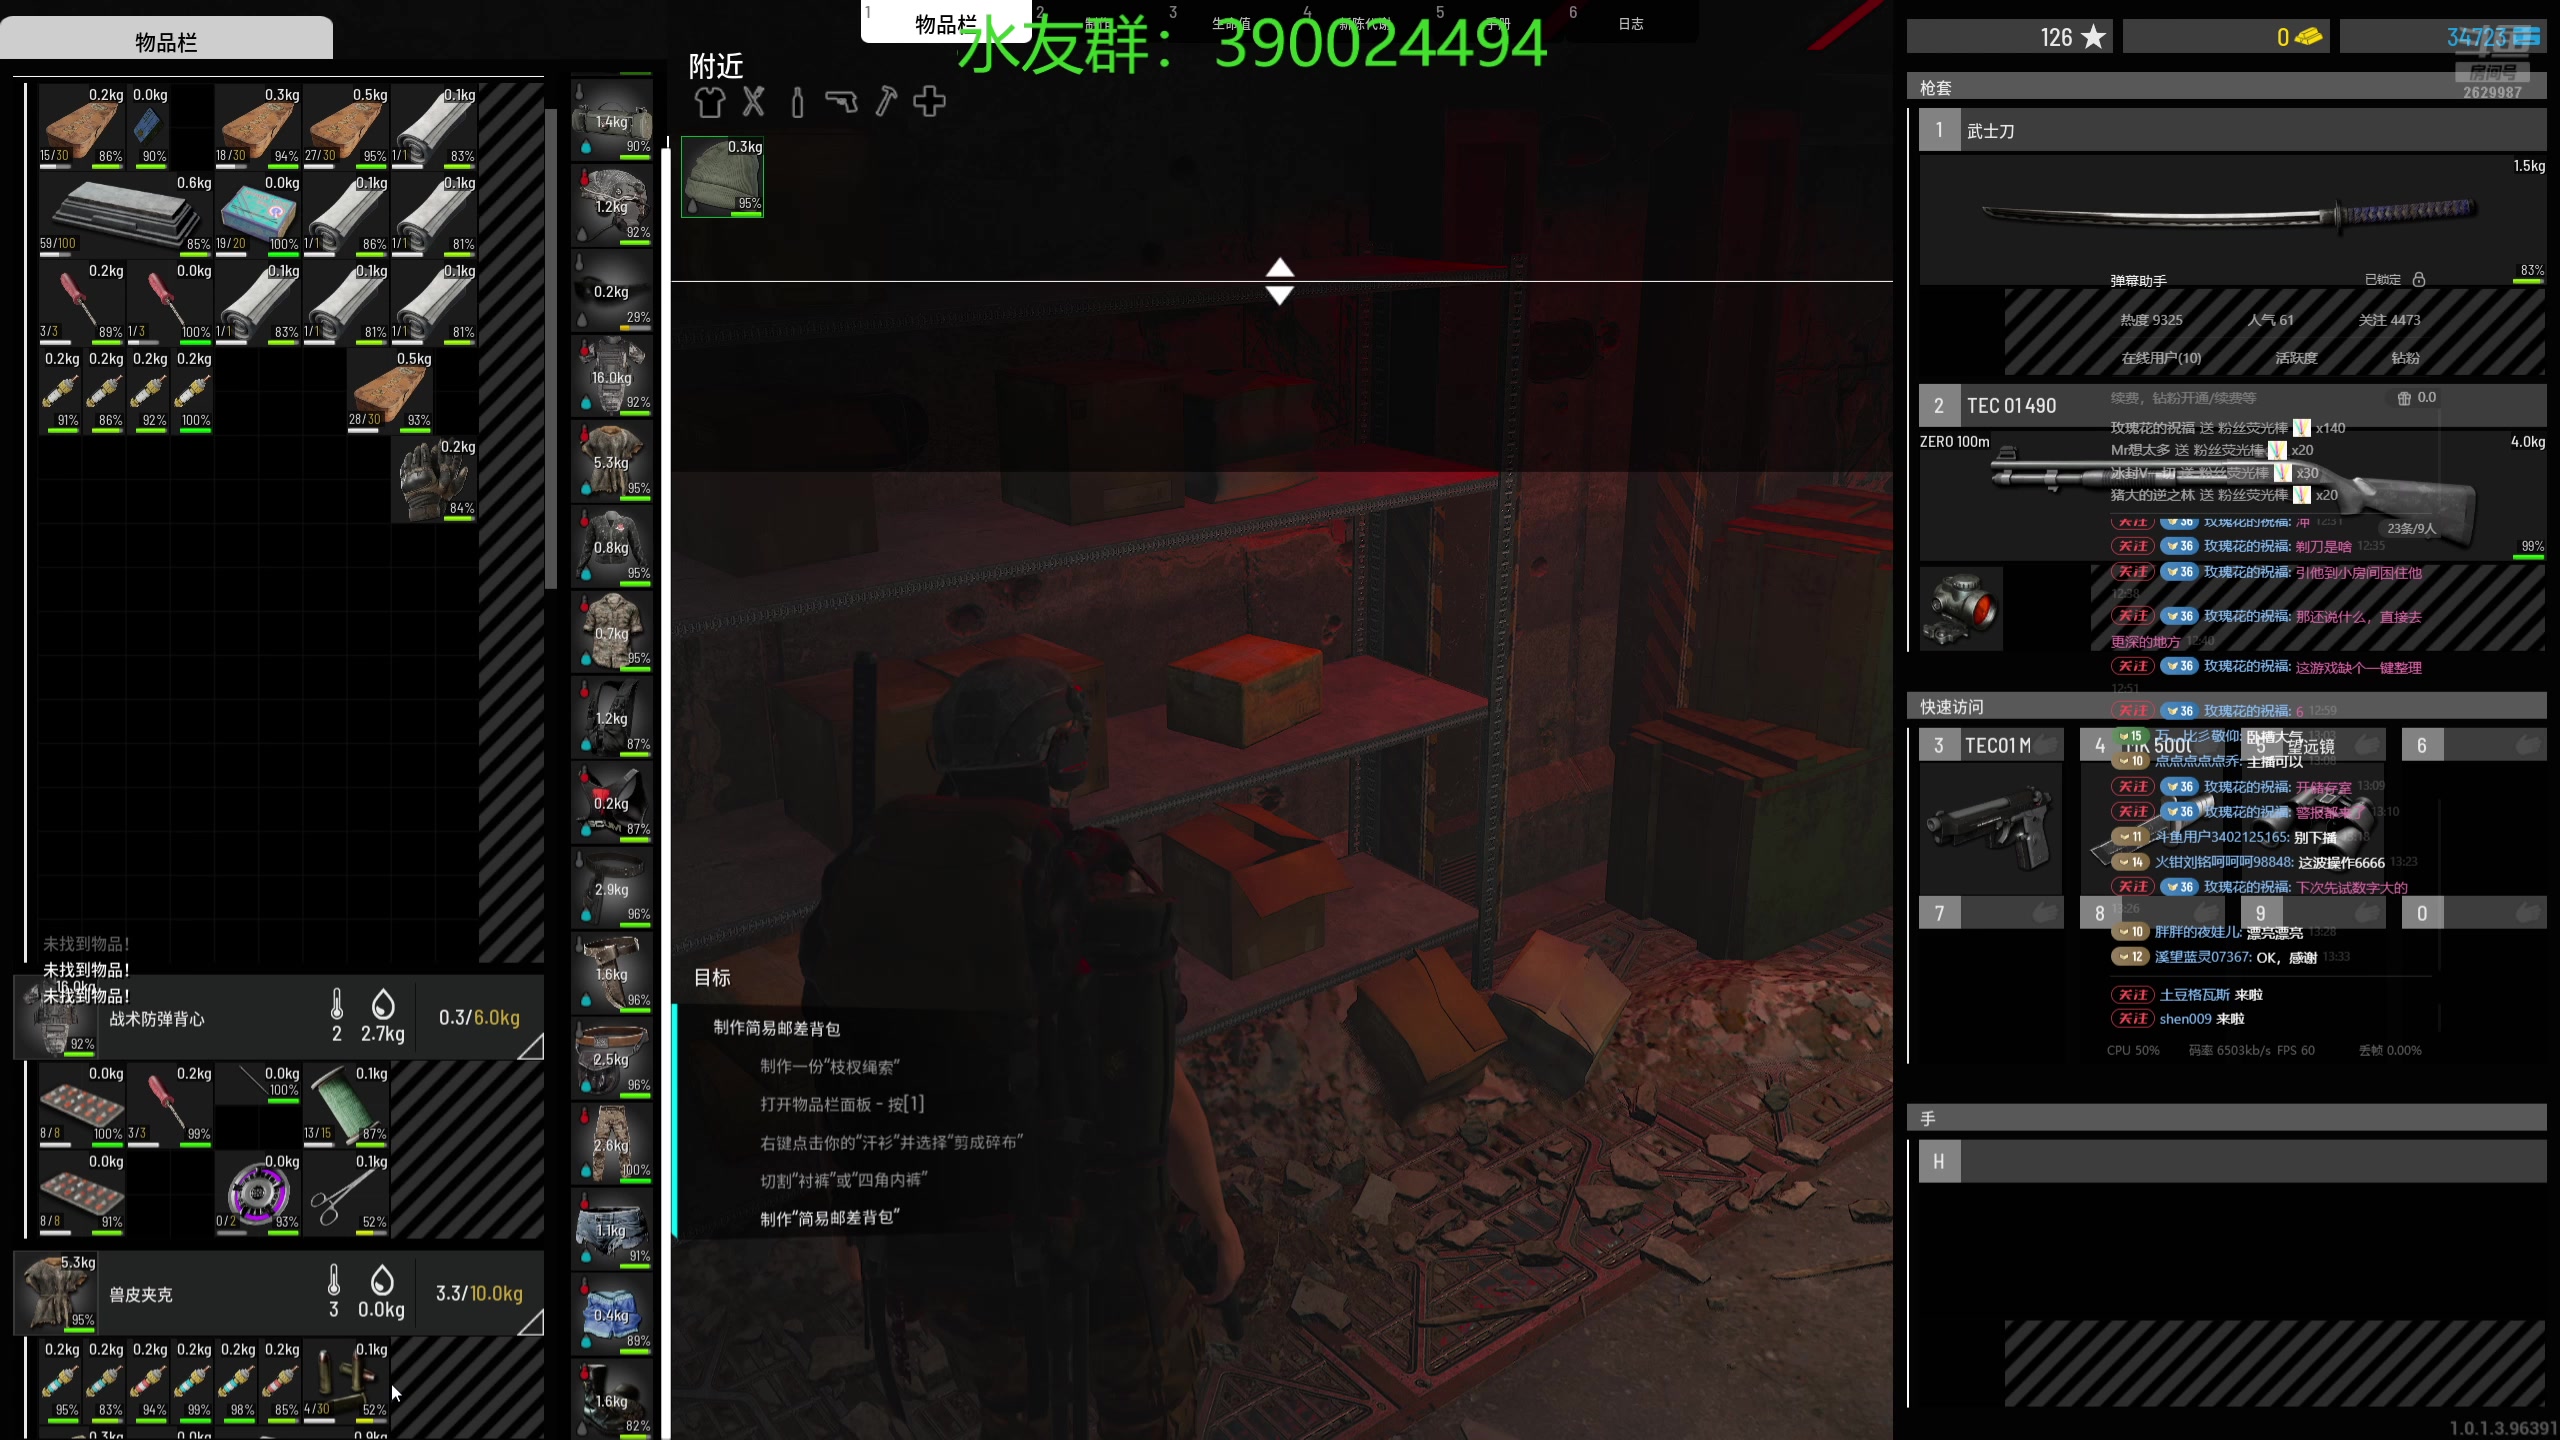Screen dimensions: 2560x1440
Task: Select the 2.9kg belt equipment slot
Action: click(612, 888)
